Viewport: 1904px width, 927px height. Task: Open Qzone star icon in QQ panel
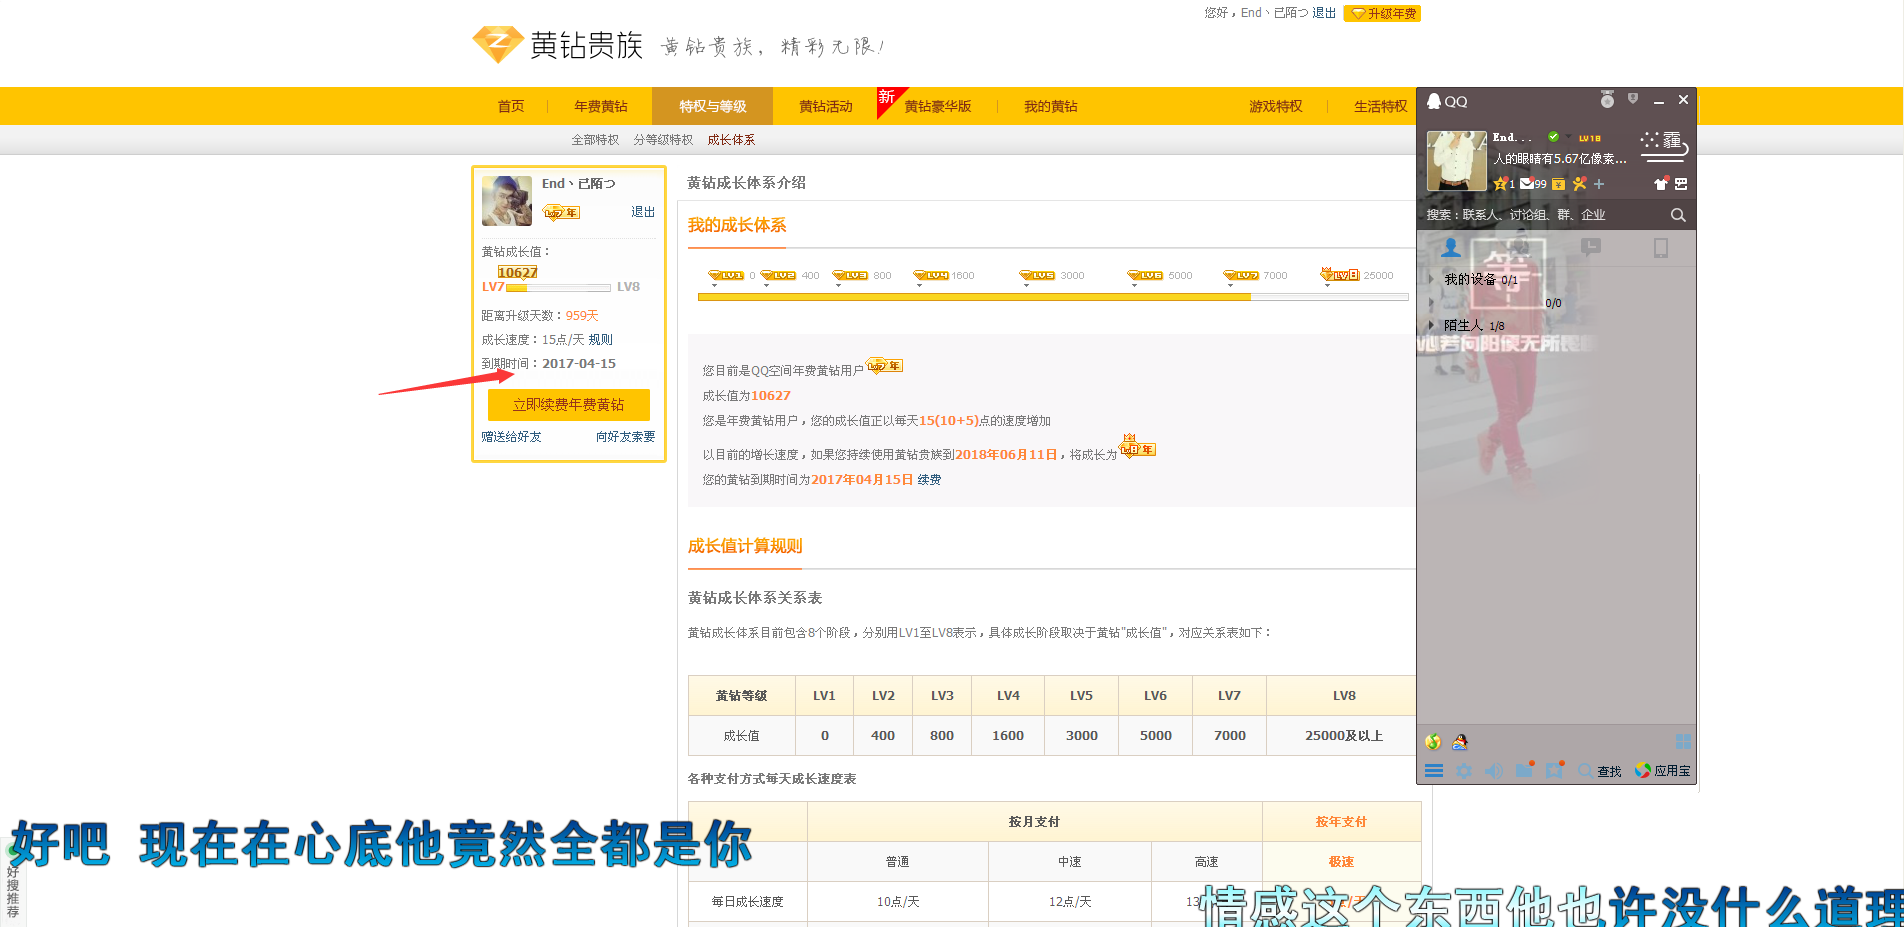1503,184
